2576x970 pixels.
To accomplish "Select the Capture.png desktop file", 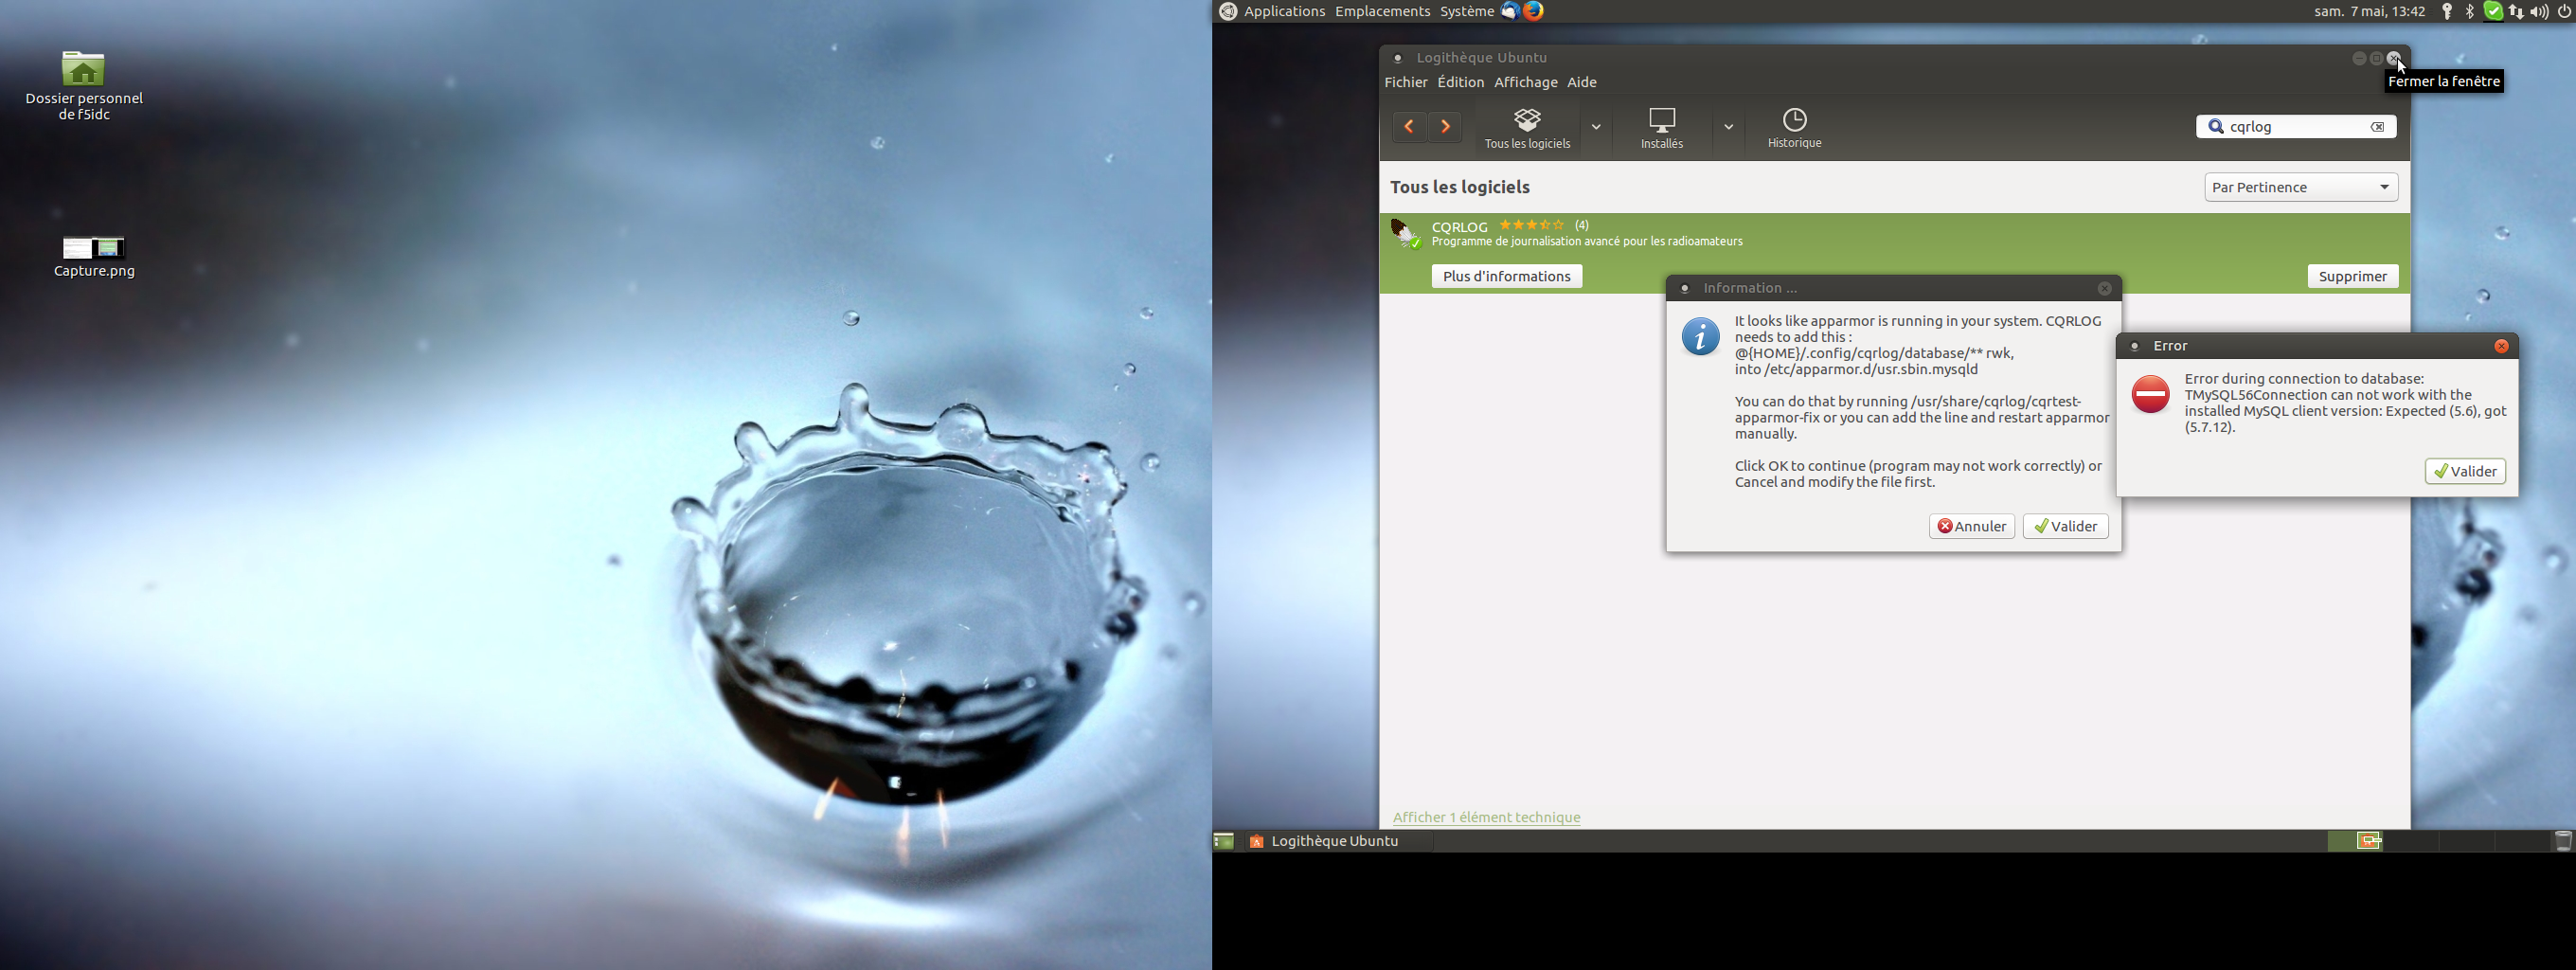I will 94,257.
